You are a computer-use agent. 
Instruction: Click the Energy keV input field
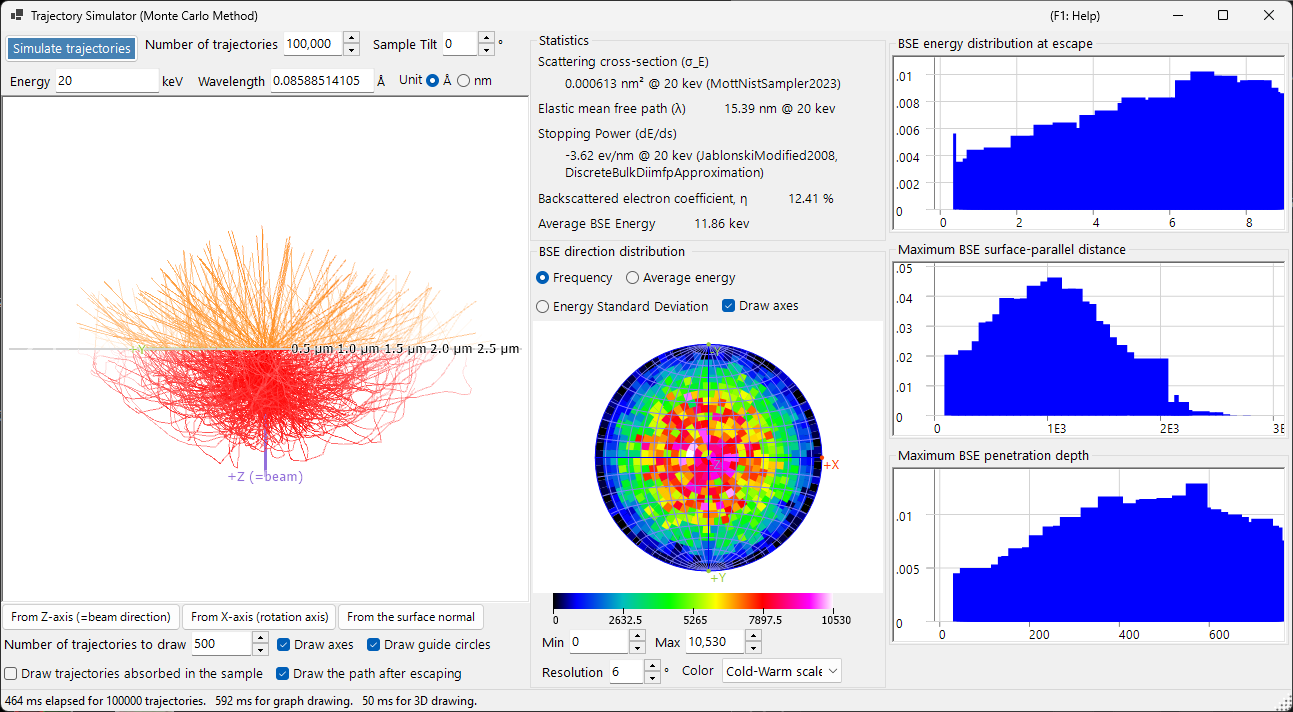click(107, 81)
